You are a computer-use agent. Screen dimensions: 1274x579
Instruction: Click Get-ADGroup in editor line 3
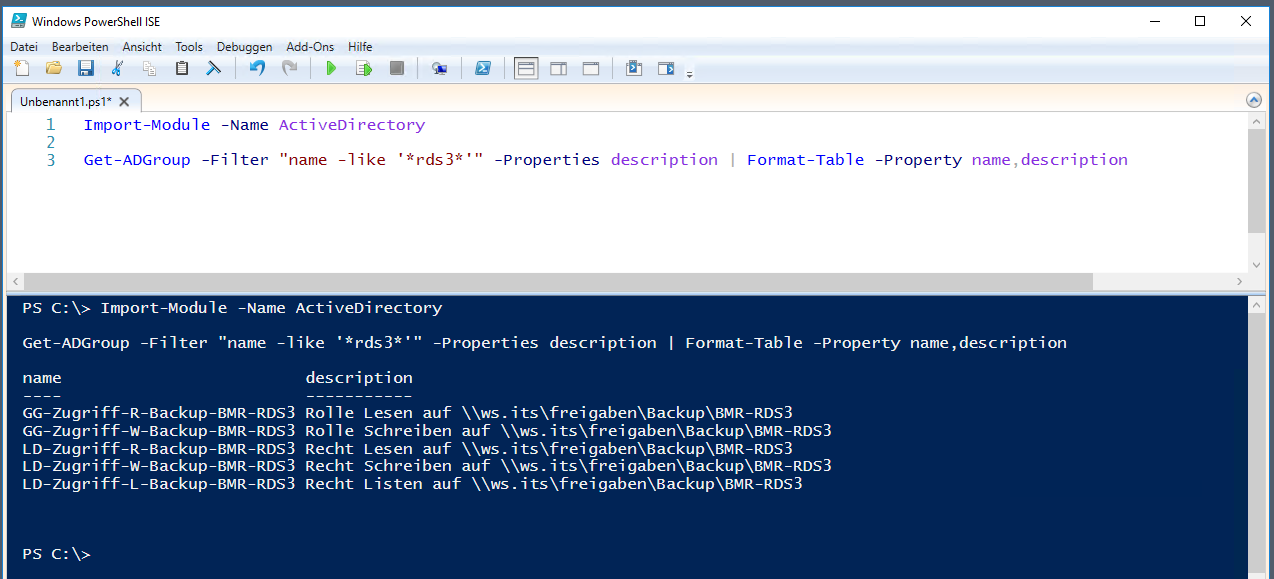[137, 159]
